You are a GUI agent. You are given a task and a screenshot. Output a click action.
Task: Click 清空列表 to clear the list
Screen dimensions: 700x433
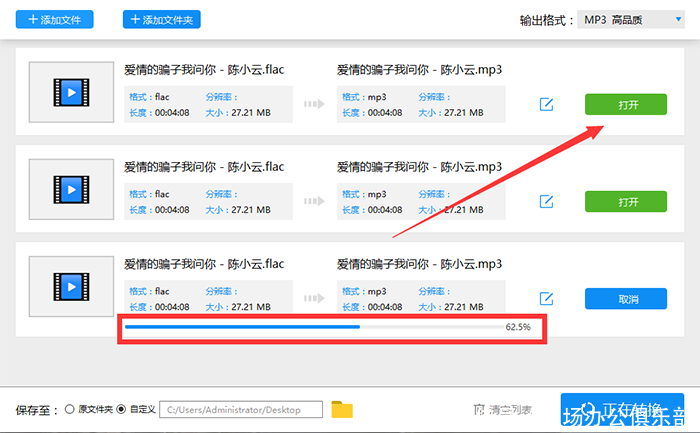tap(510, 409)
